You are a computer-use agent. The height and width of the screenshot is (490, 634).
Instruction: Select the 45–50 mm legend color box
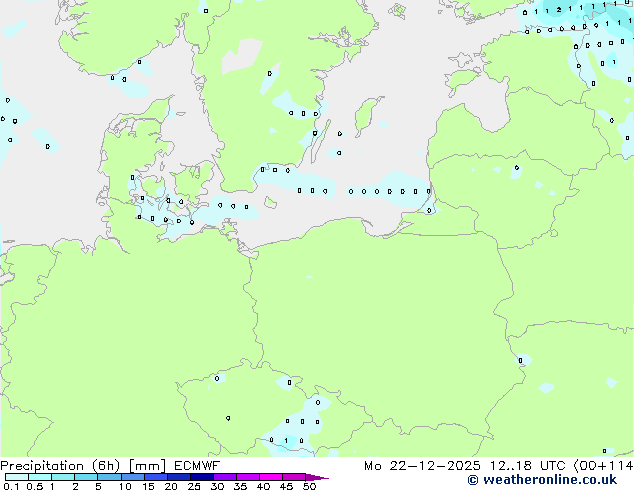pyautogui.click(x=294, y=477)
